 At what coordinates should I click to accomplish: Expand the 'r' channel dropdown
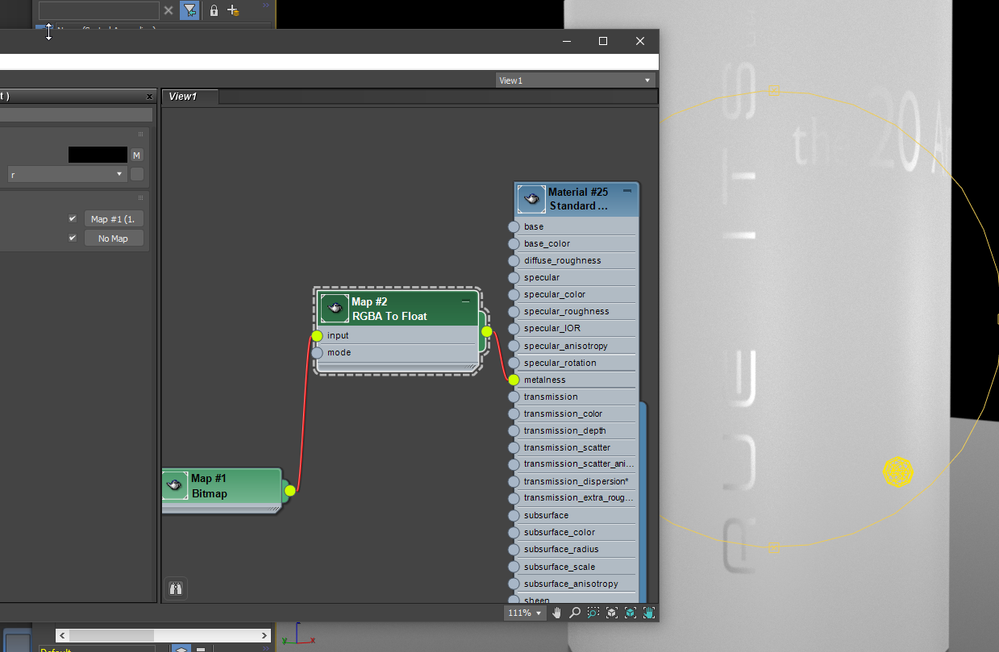tap(67, 174)
